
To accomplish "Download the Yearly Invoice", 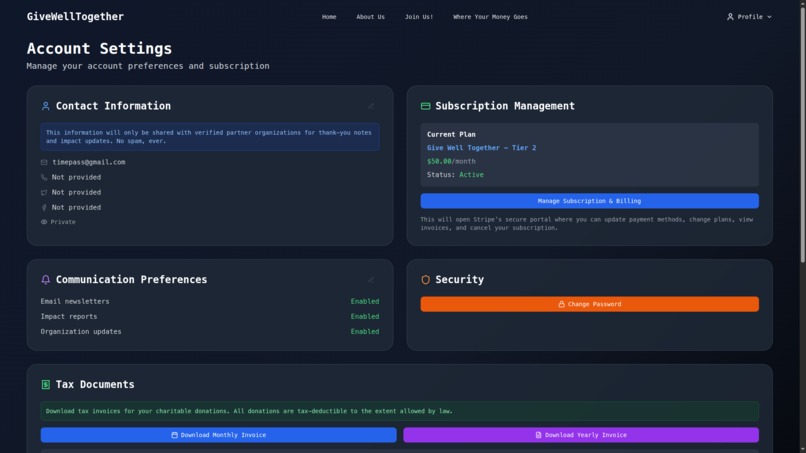I will [x=581, y=435].
